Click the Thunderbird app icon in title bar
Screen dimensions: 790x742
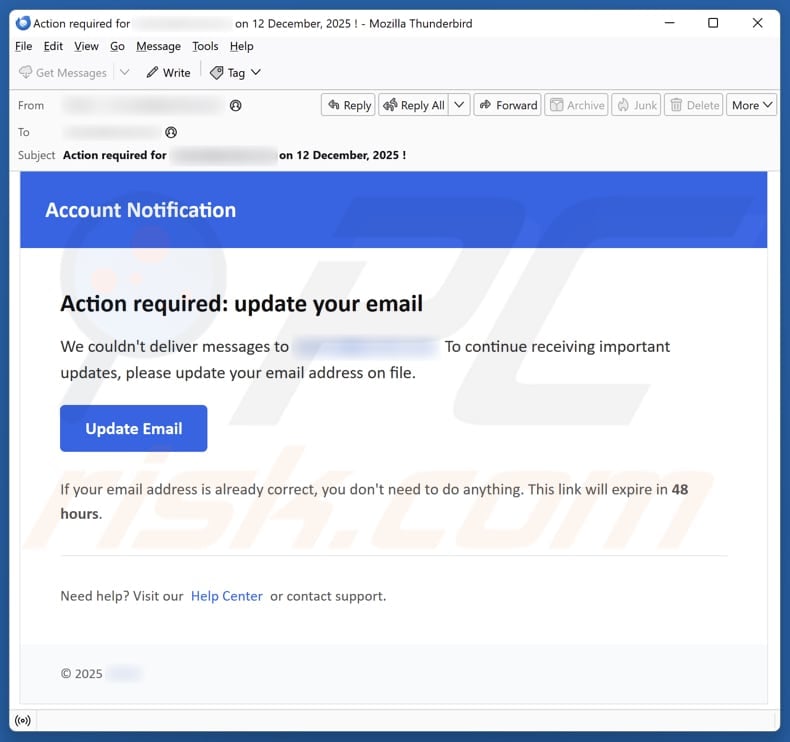(23, 23)
